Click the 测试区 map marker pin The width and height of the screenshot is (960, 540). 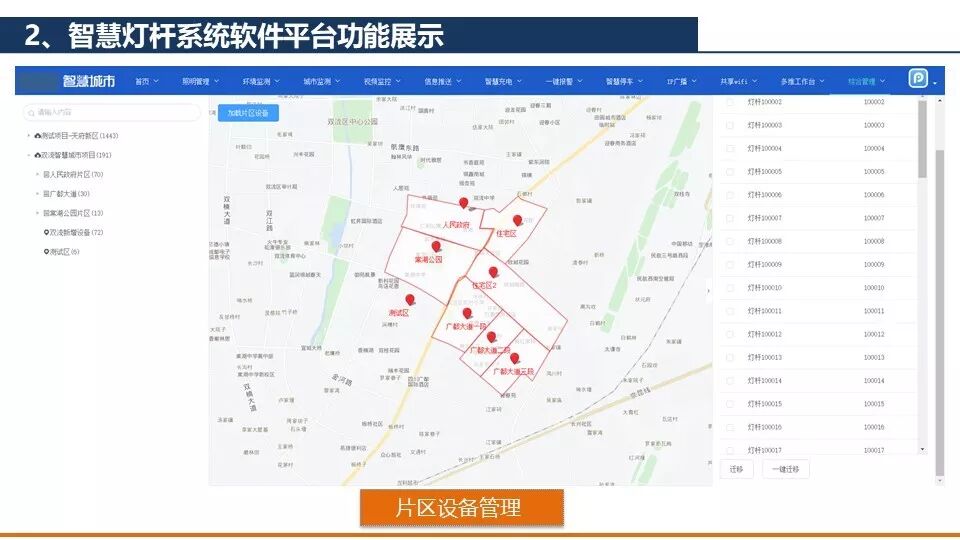(410, 299)
